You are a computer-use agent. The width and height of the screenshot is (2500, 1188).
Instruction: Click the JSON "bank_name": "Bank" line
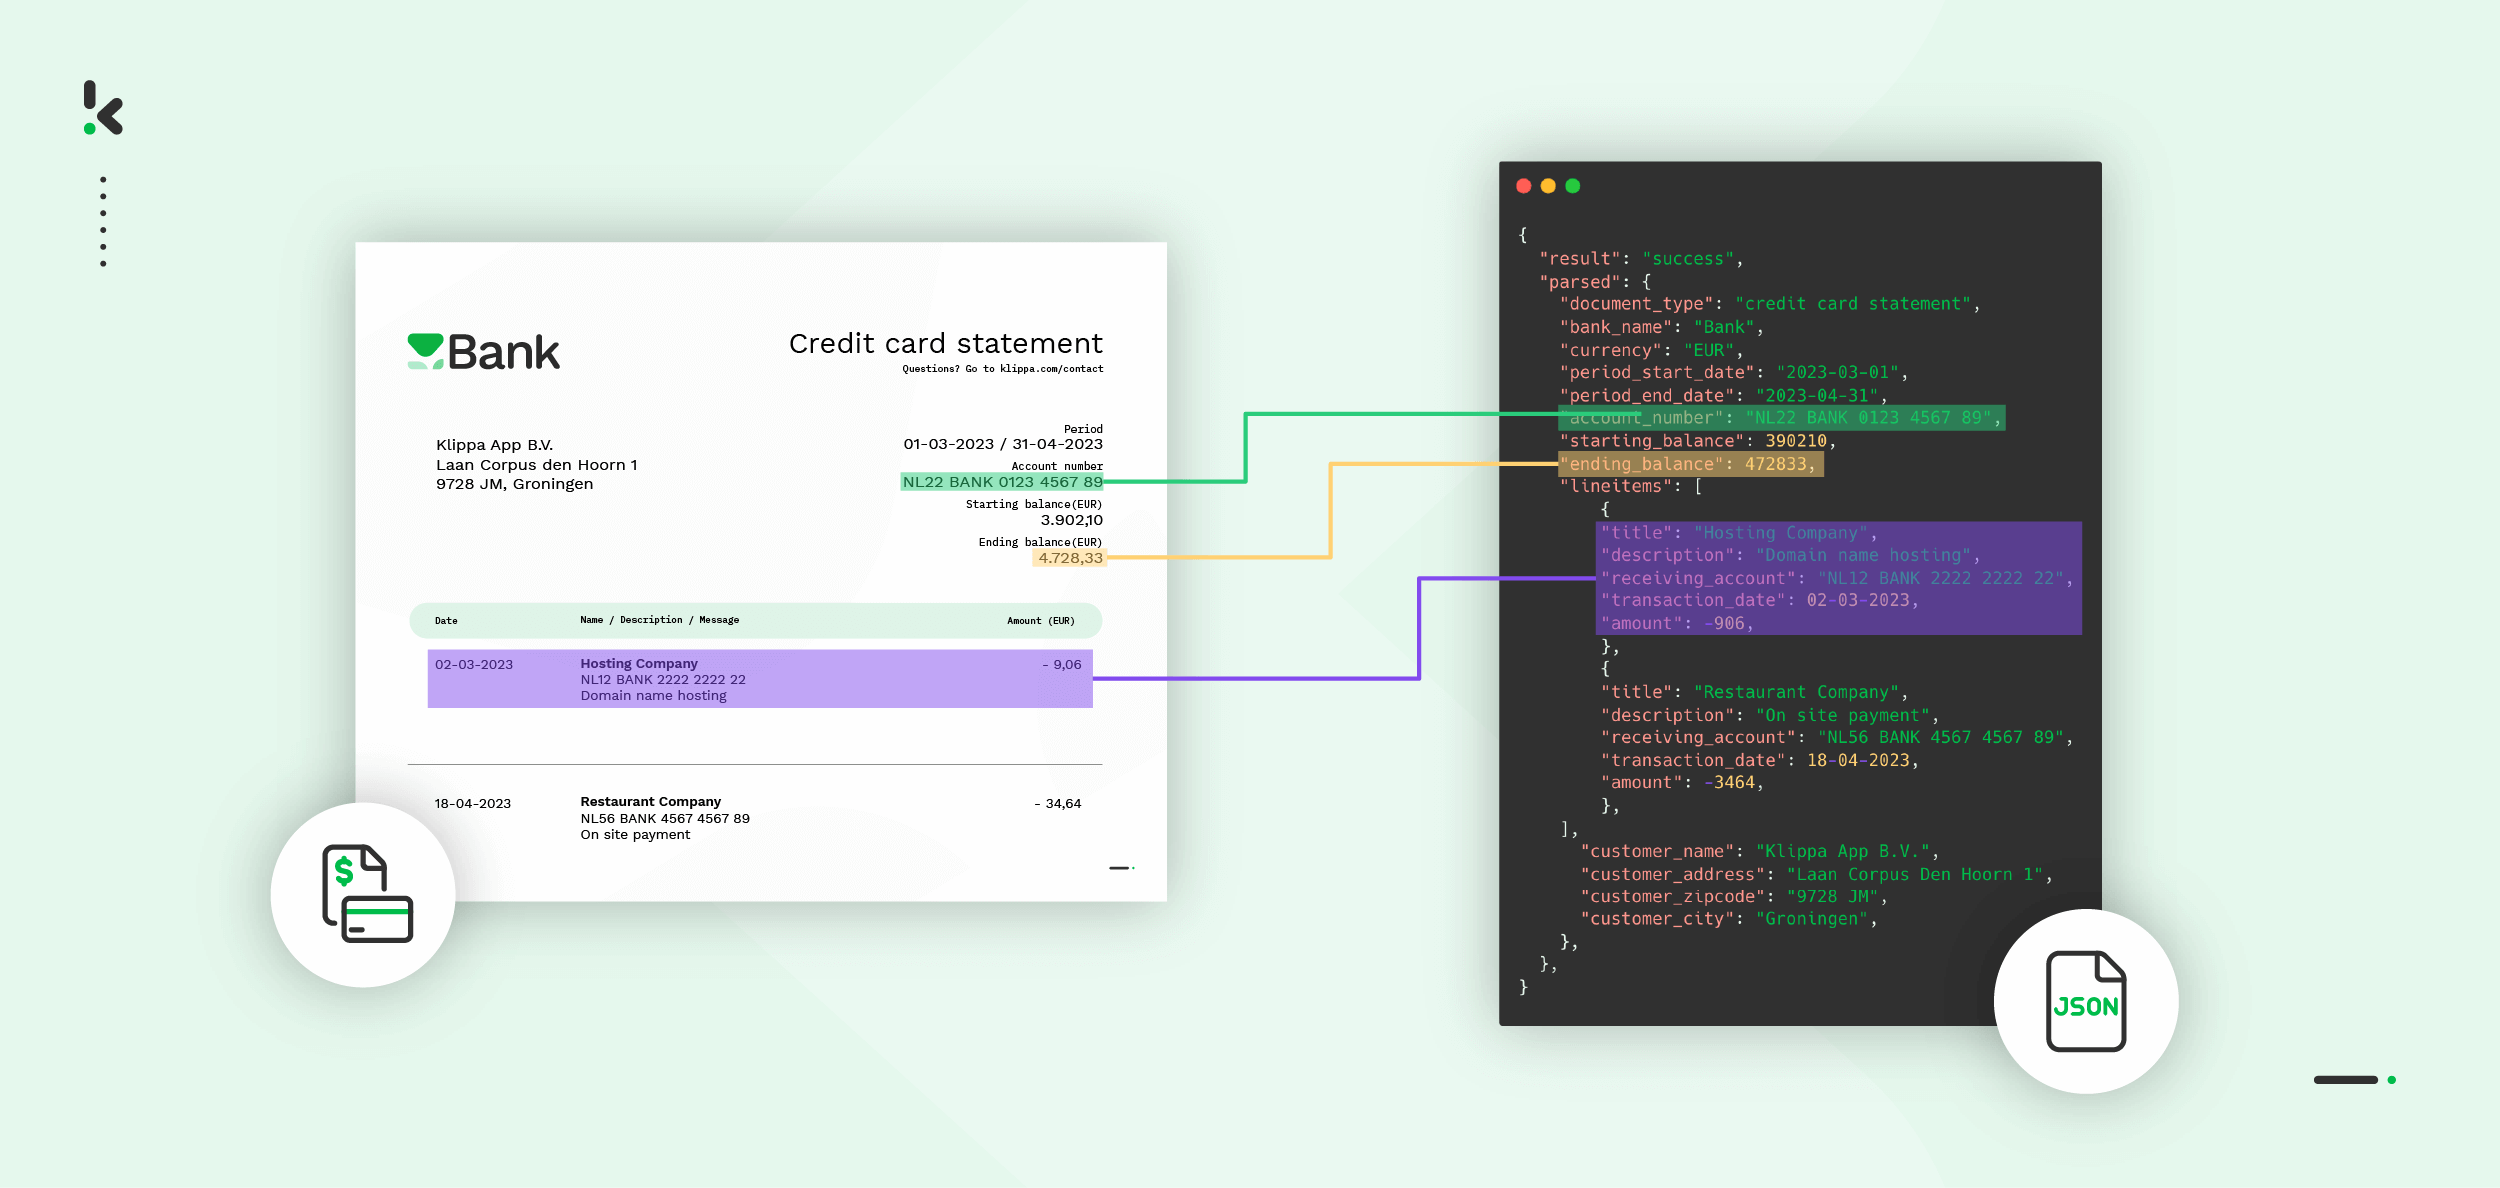(1661, 327)
